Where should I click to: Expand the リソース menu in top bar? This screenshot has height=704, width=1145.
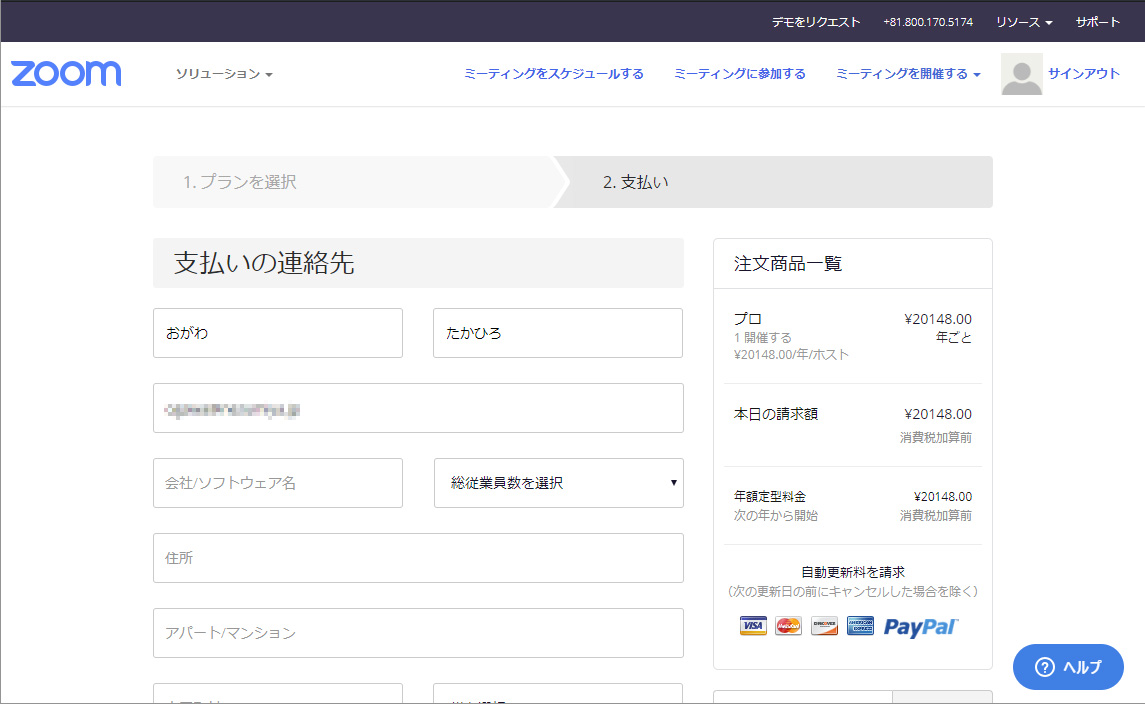[x=1023, y=22]
